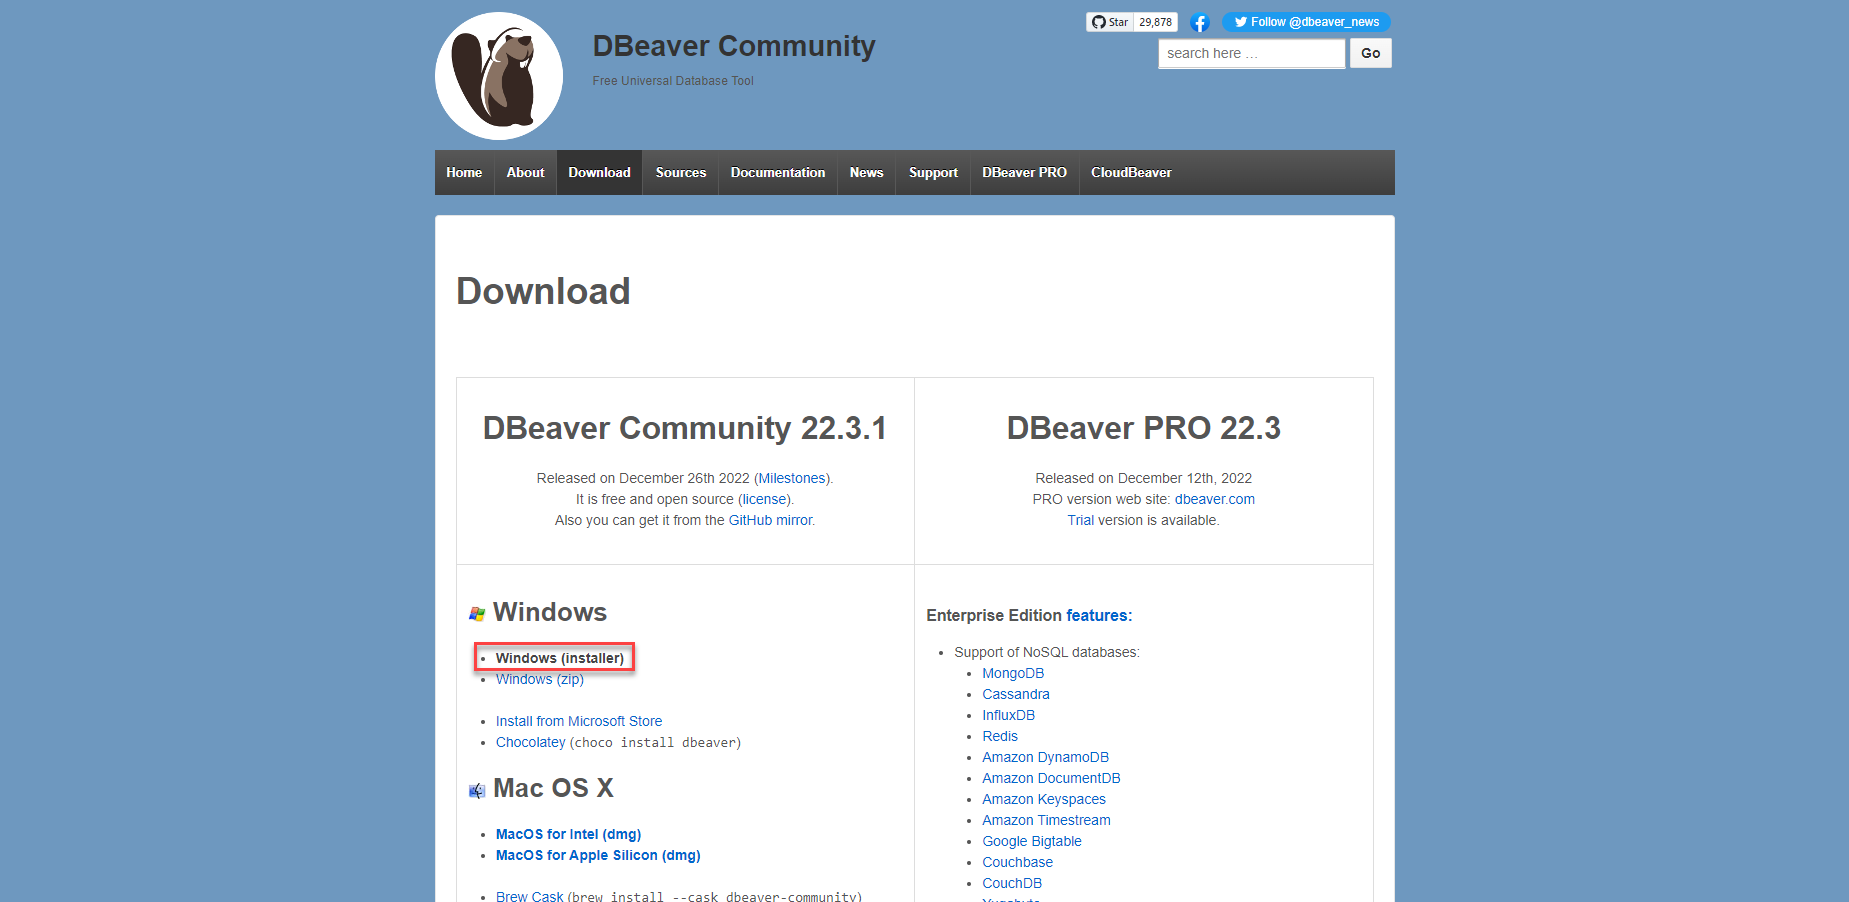
Task: Open the GitHub mirror link
Action: tap(770, 520)
